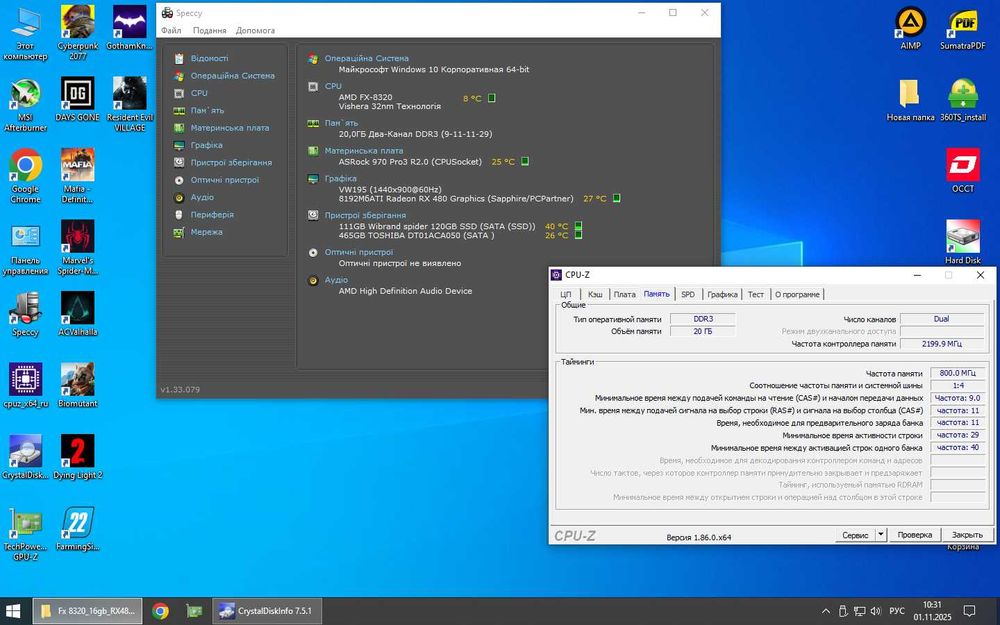Open Hard Disk desktop icon
The image size is (1000, 625).
[963, 242]
